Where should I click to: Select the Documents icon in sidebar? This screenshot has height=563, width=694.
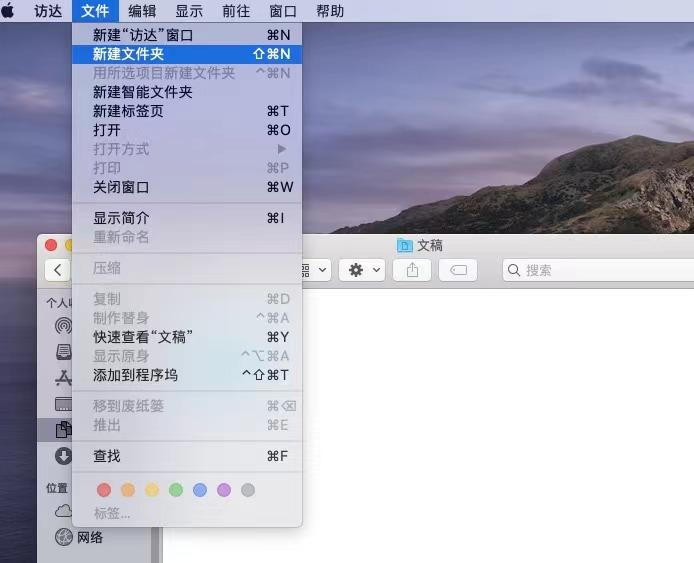coord(63,430)
